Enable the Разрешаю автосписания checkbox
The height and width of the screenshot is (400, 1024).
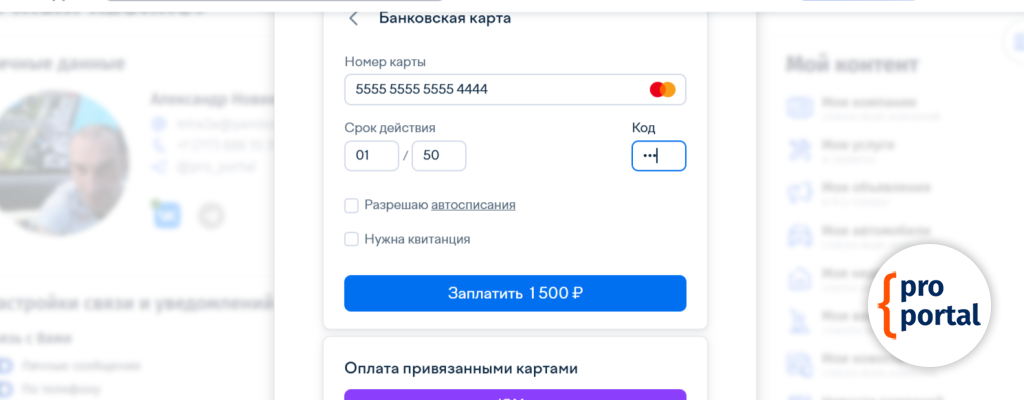[x=352, y=205]
